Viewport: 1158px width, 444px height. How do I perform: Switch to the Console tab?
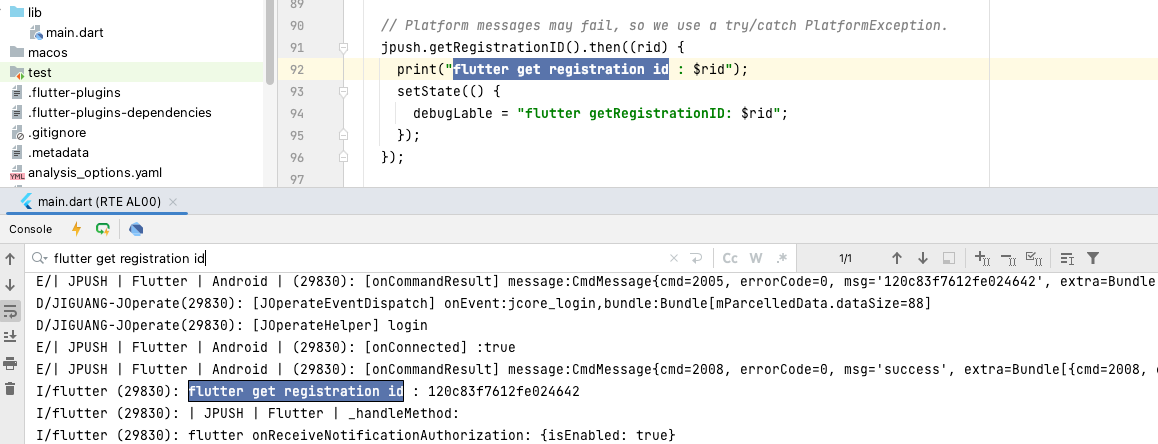click(30, 229)
